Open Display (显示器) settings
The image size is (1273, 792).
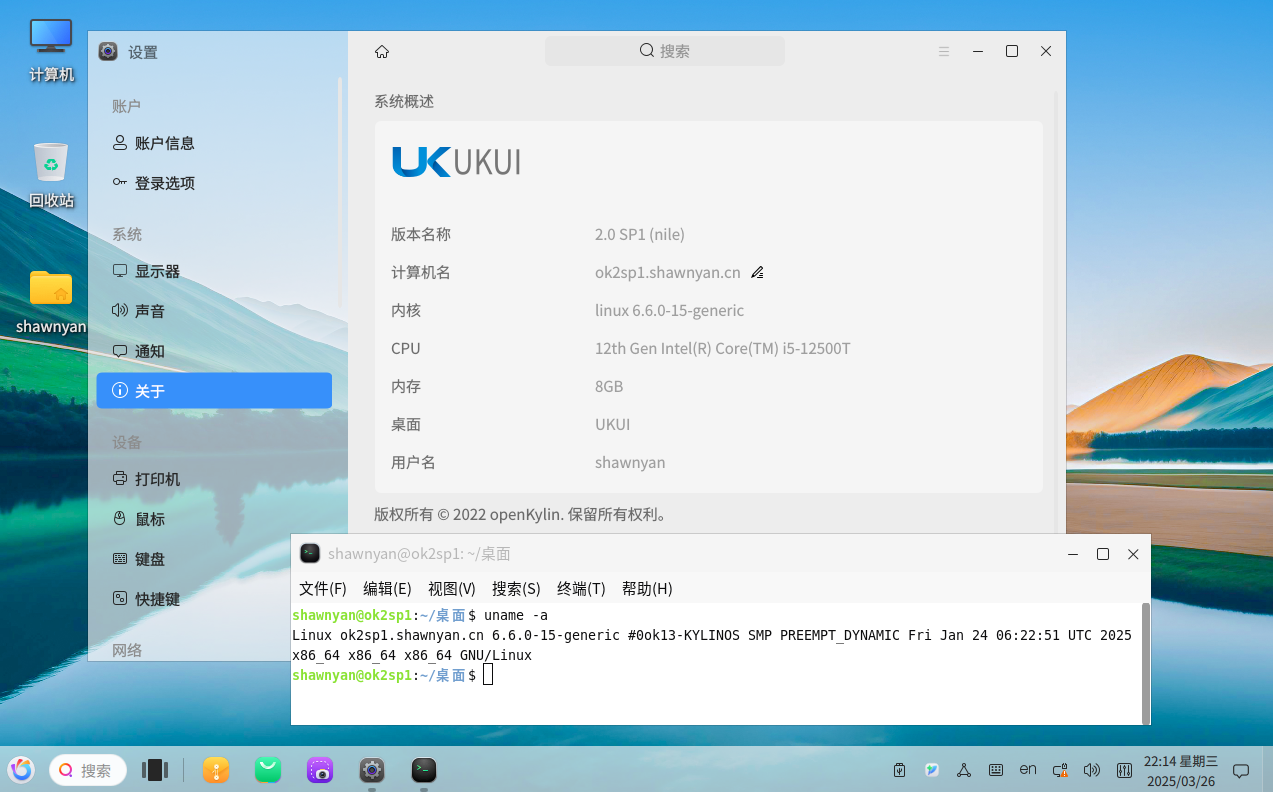(x=157, y=271)
